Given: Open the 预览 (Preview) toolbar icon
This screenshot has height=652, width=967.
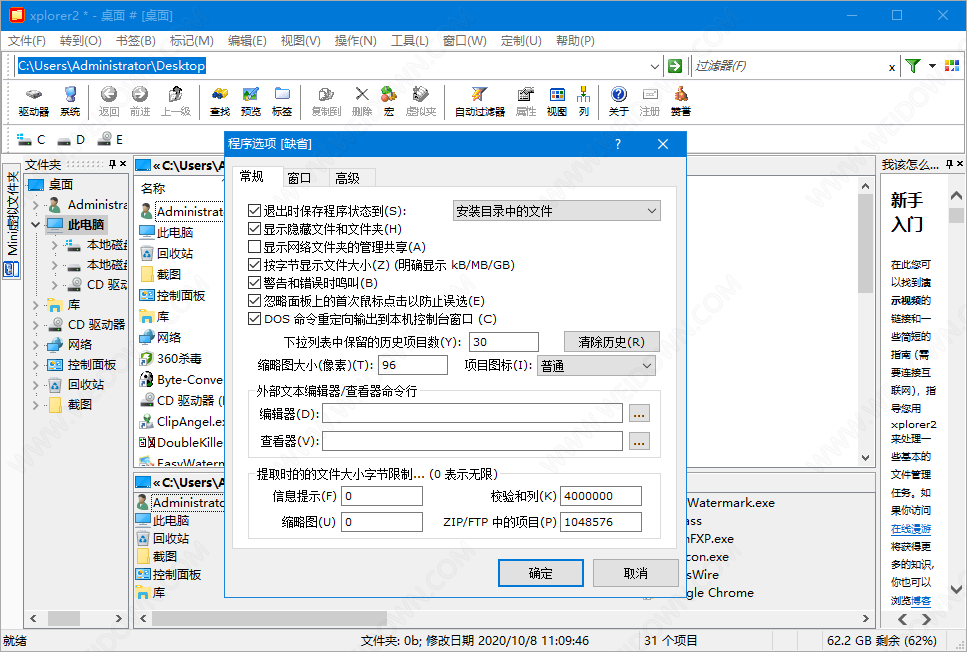Looking at the screenshot, I should (250, 100).
